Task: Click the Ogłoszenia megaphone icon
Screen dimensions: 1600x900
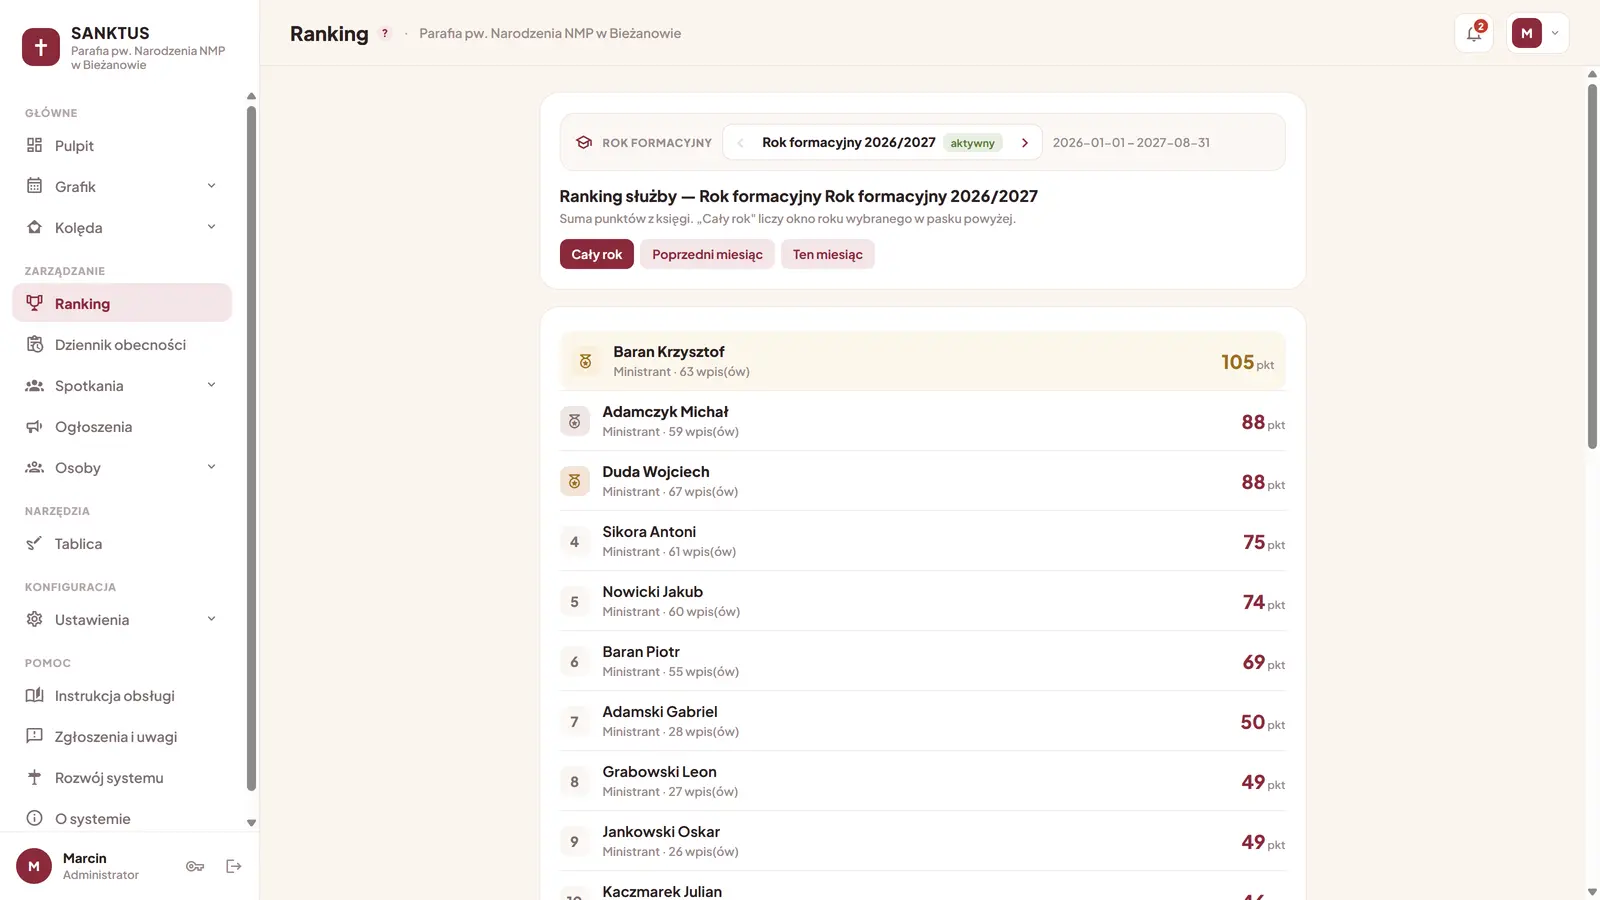Action: click(x=34, y=426)
